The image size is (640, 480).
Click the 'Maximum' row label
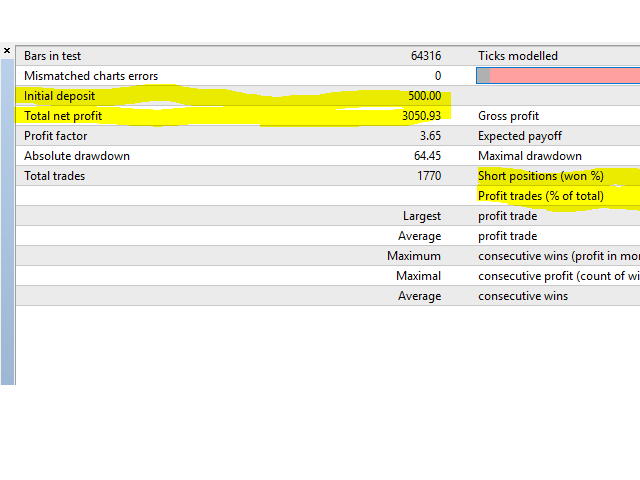414,256
